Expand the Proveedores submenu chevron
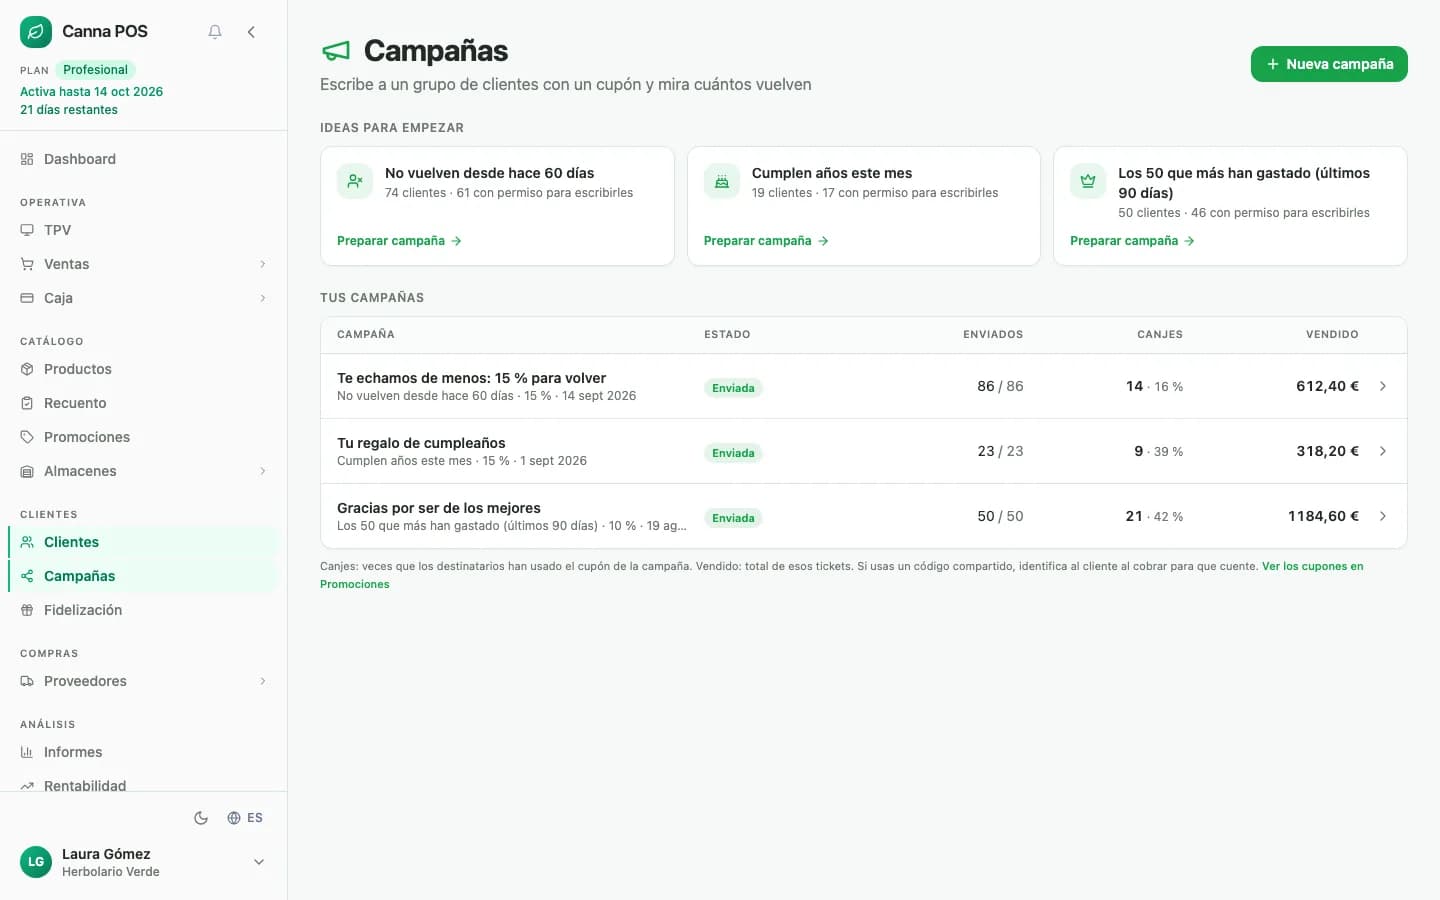Screen dimensions: 1440x900 263,681
